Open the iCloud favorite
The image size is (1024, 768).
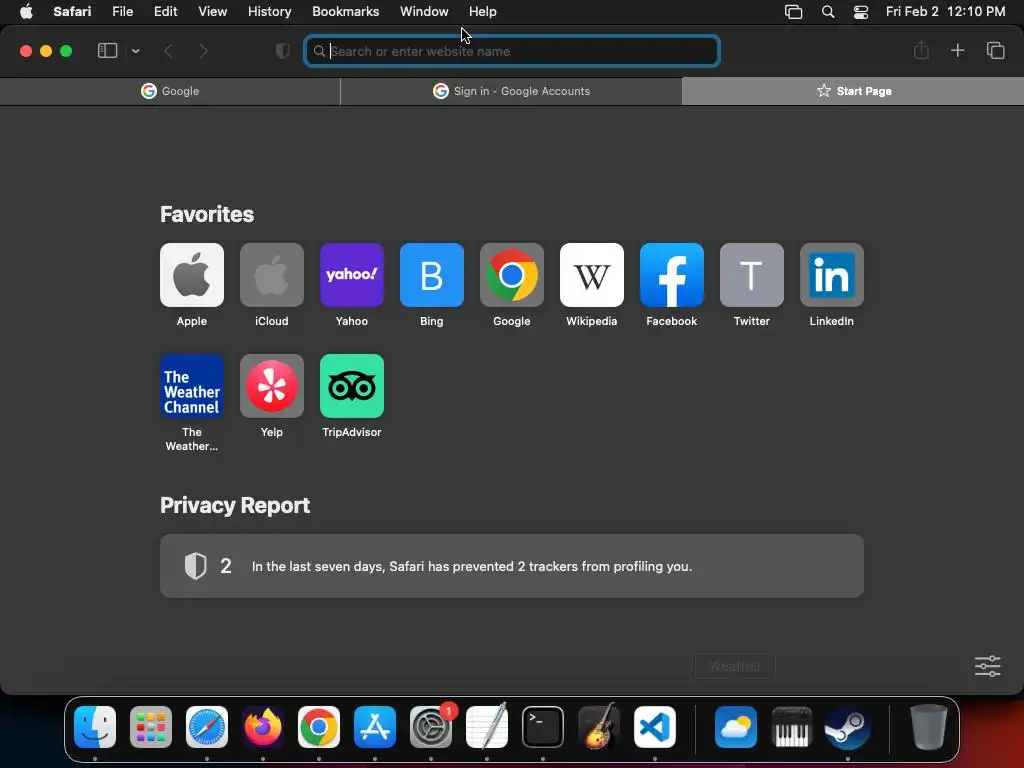(x=272, y=275)
